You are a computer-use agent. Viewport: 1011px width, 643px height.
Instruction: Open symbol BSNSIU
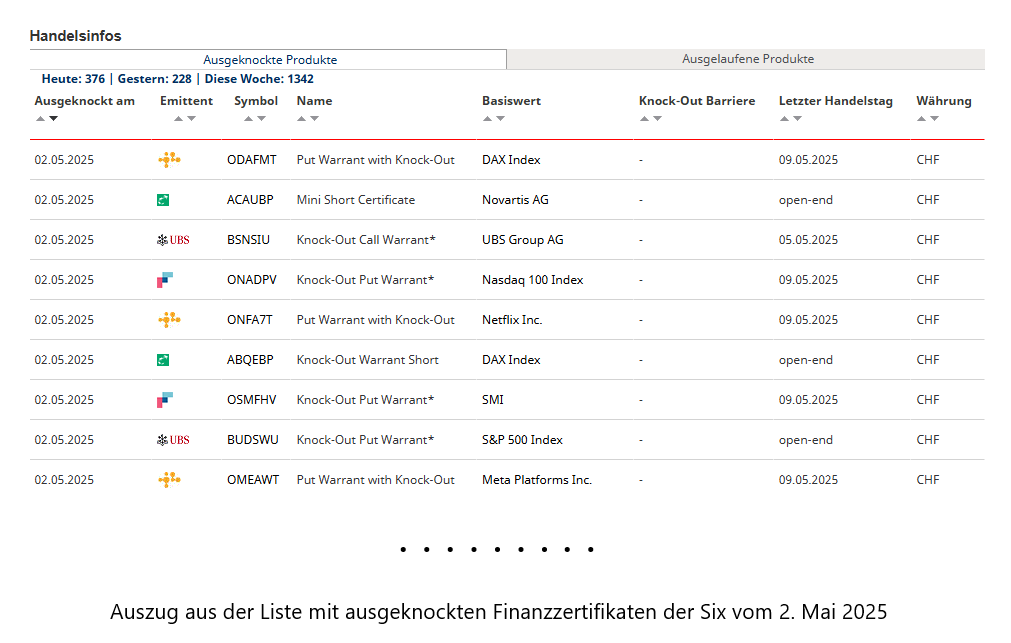(248, 240)
